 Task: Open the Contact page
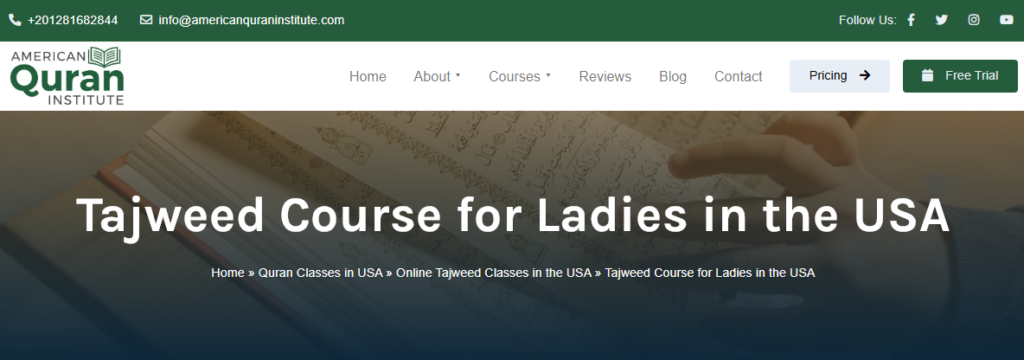tap(738, 76)
